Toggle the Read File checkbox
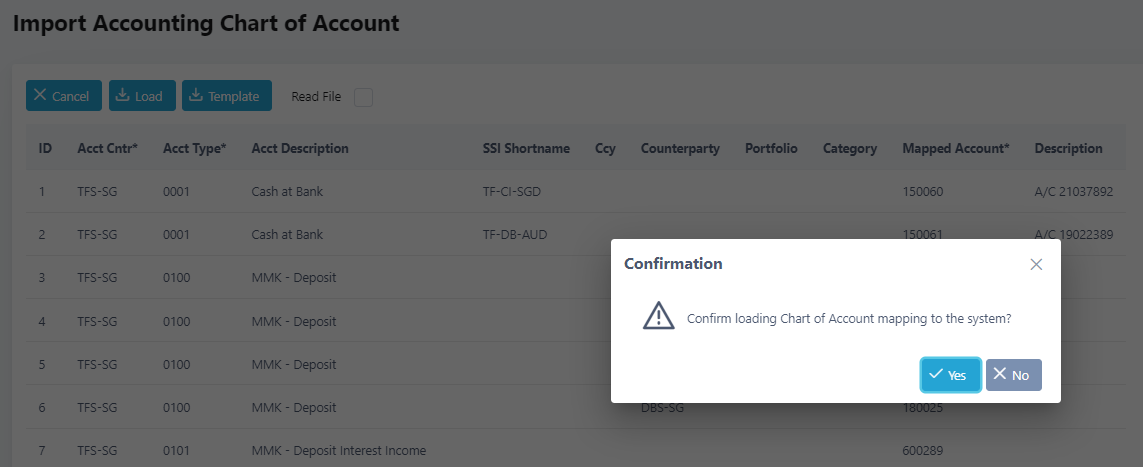The width and height of the screenshot is (1143, 467). [x=363, y=97]
